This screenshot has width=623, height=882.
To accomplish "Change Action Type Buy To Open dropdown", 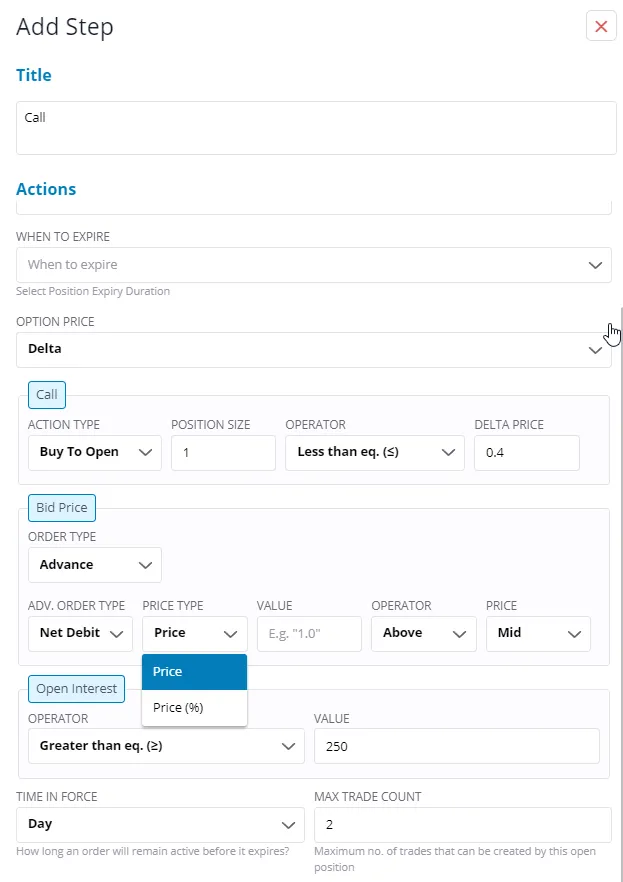I will (x=94, y=452).
